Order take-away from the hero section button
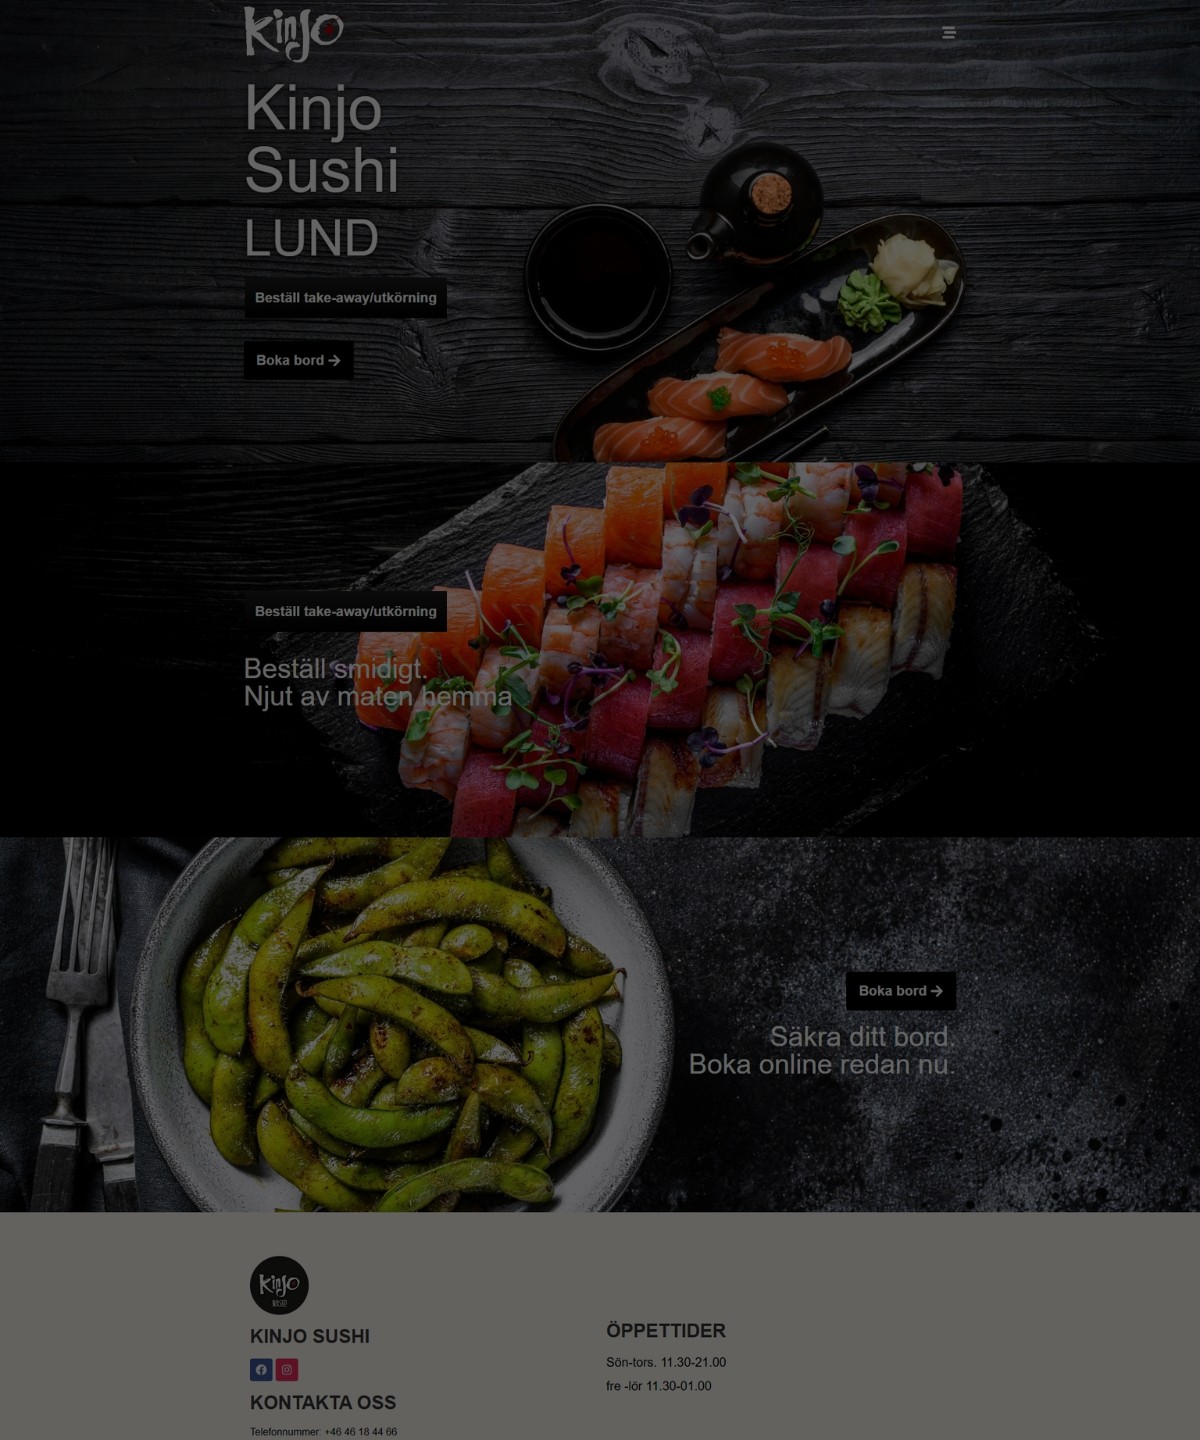This screenshot has height=1440, width=1200. click(x=346, y=298)
